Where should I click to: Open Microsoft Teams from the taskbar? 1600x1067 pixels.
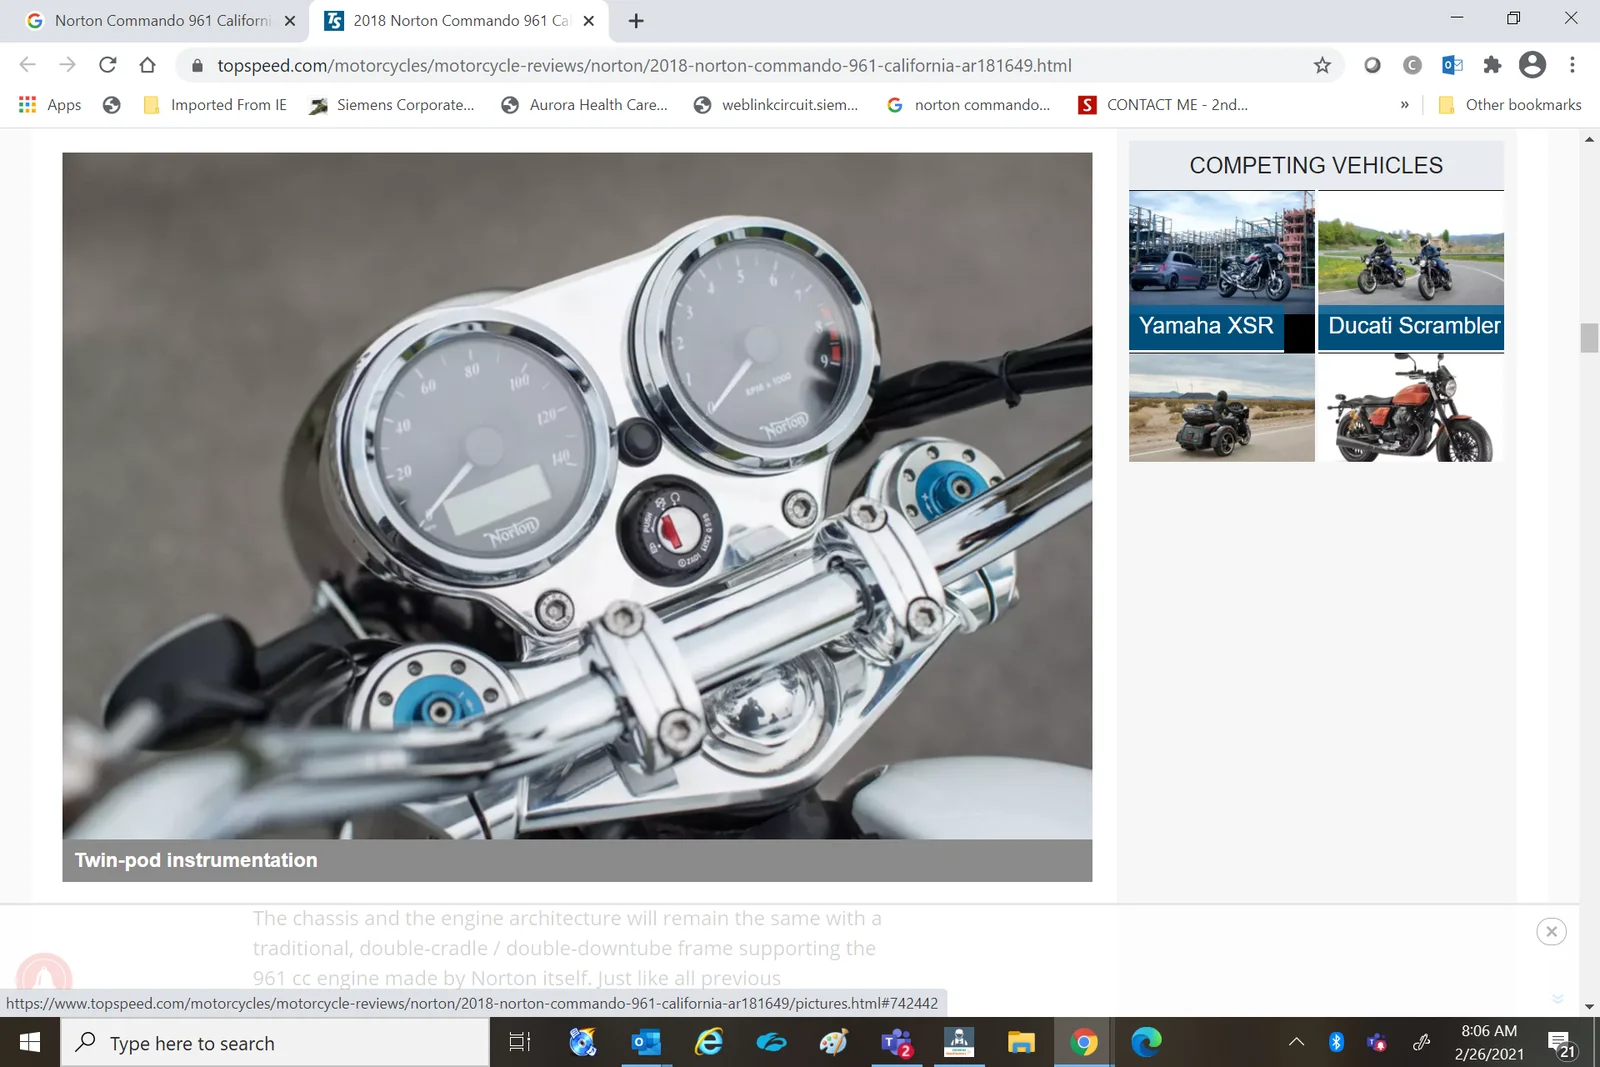896,1043
